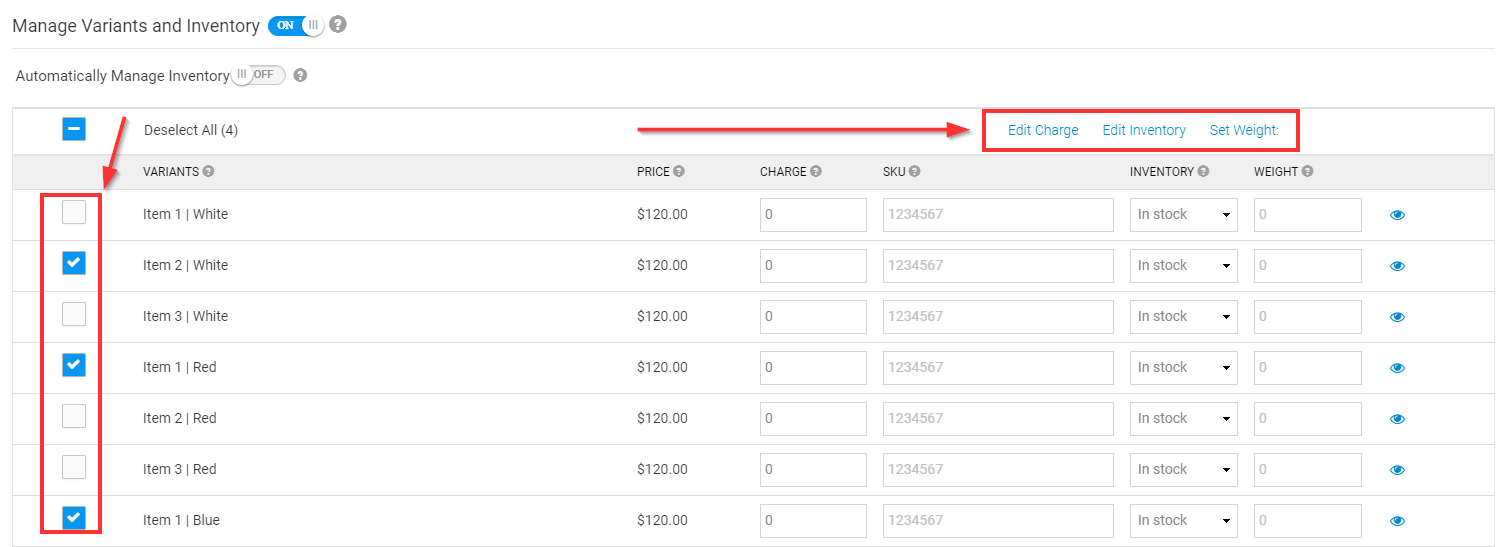
Task: Open inventory dropdown for Item 2 | White
Action: (x=1184, y=266)
